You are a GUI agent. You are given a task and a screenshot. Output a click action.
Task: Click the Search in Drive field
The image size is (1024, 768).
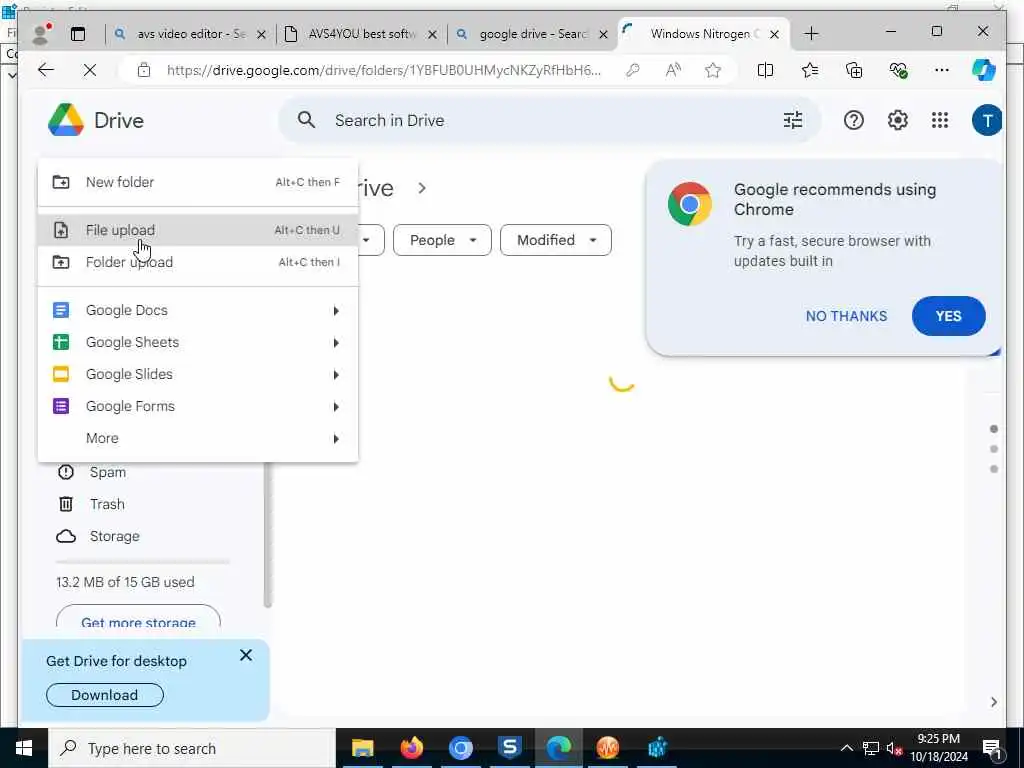(549, 120)
